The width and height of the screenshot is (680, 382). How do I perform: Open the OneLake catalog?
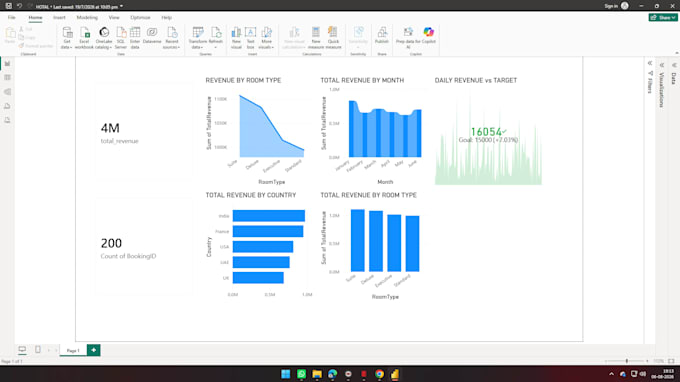(104, 38)
